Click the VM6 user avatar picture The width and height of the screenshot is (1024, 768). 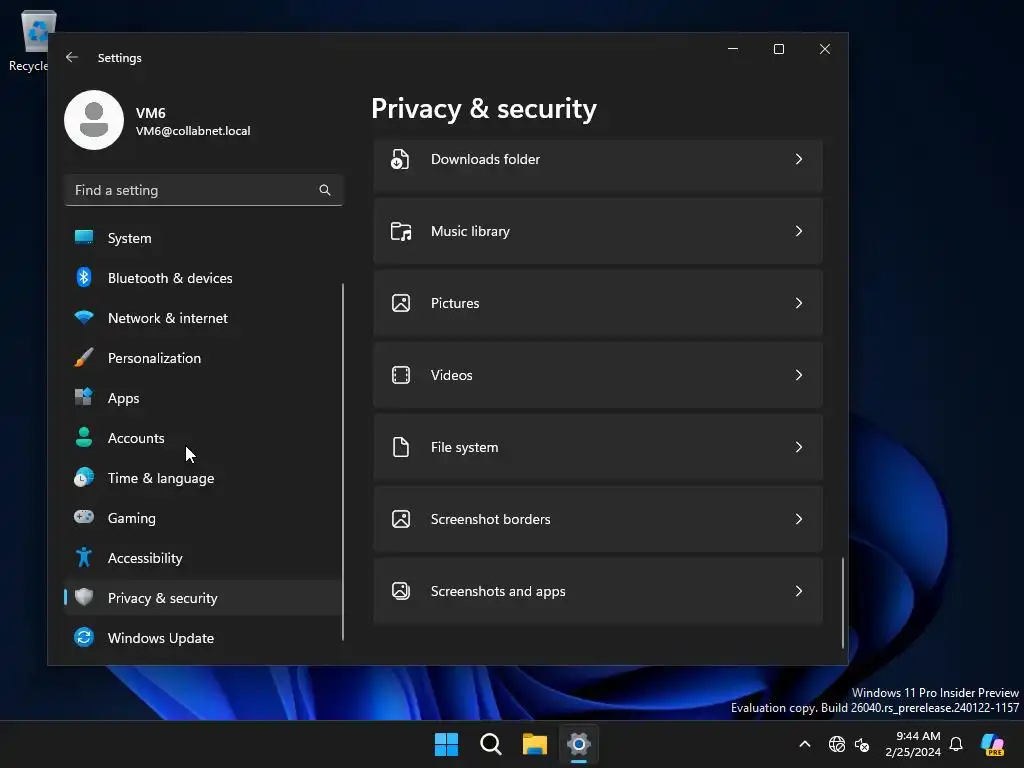point(94,120)
